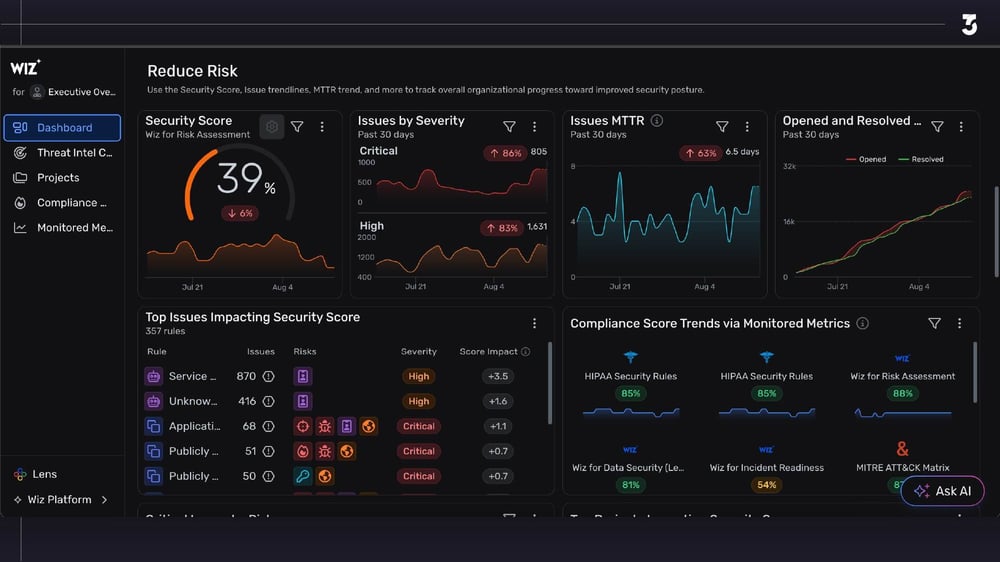Click info icon beside 416 issues

(268, 401)
